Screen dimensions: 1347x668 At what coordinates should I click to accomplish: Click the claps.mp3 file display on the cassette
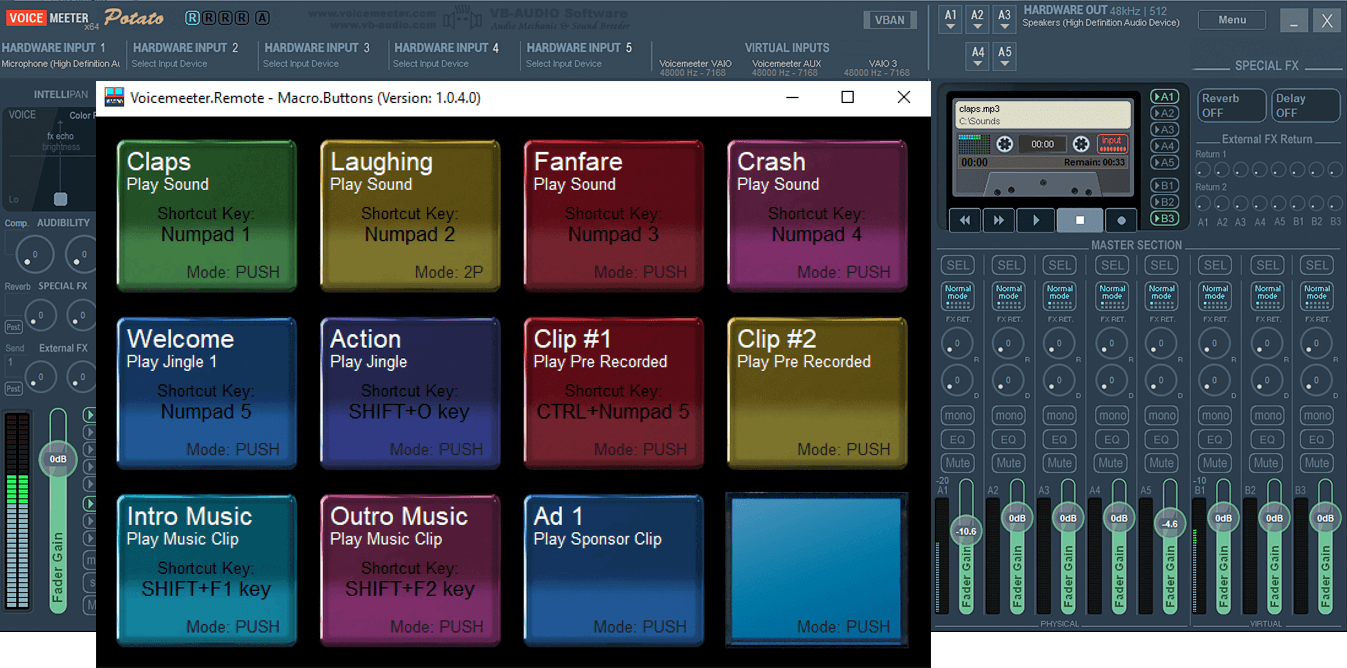(x=1043, y=114)
